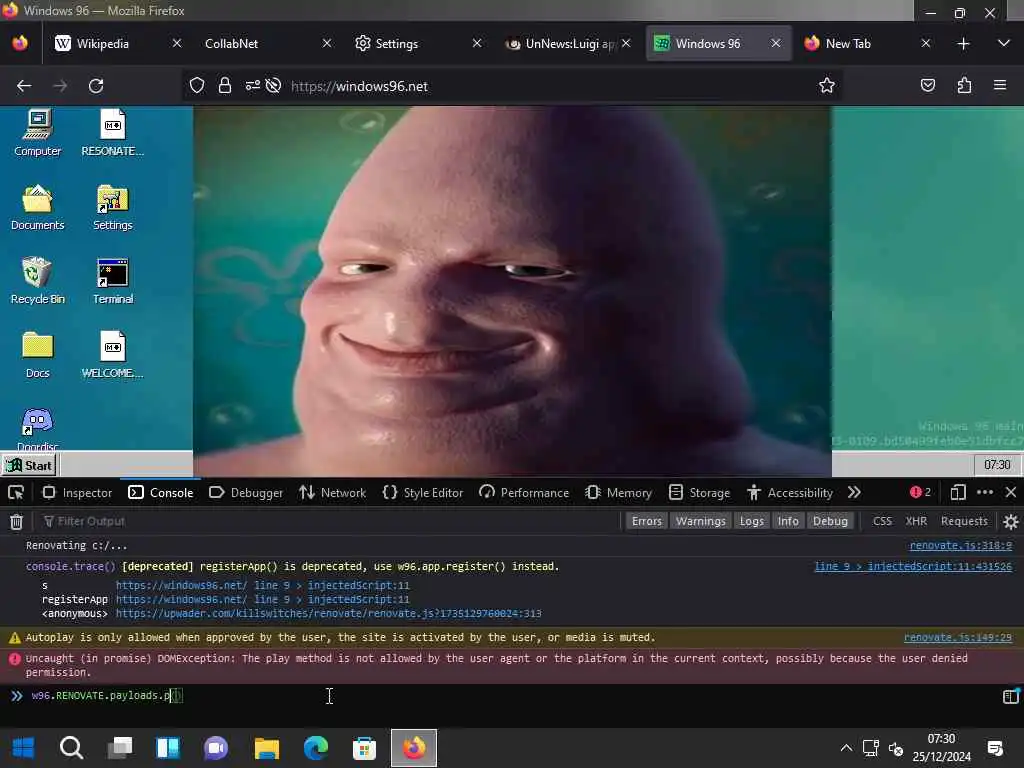Open the Memory panel

pyautogui.click(x=618, y=493)
